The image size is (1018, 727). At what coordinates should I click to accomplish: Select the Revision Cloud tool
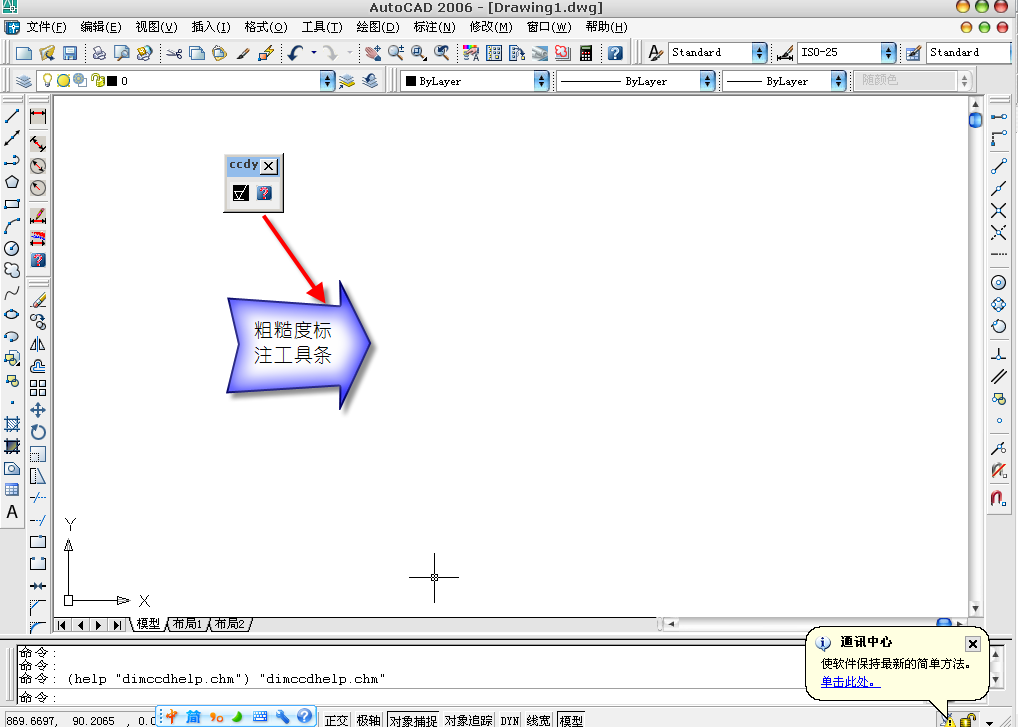[x=12, y=270]
